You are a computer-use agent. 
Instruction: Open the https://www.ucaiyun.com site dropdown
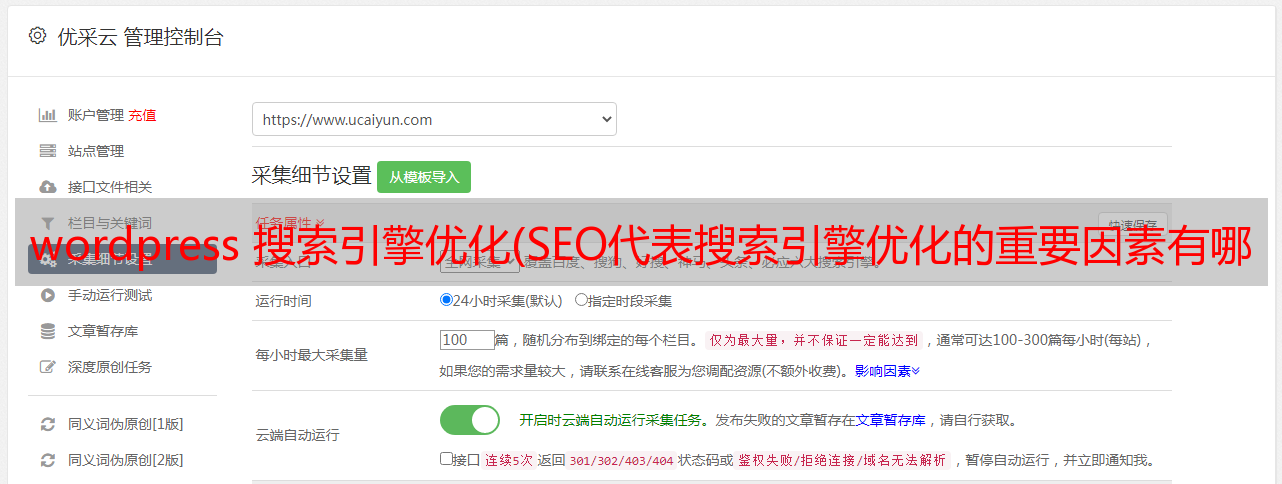[x=434, y=119]
